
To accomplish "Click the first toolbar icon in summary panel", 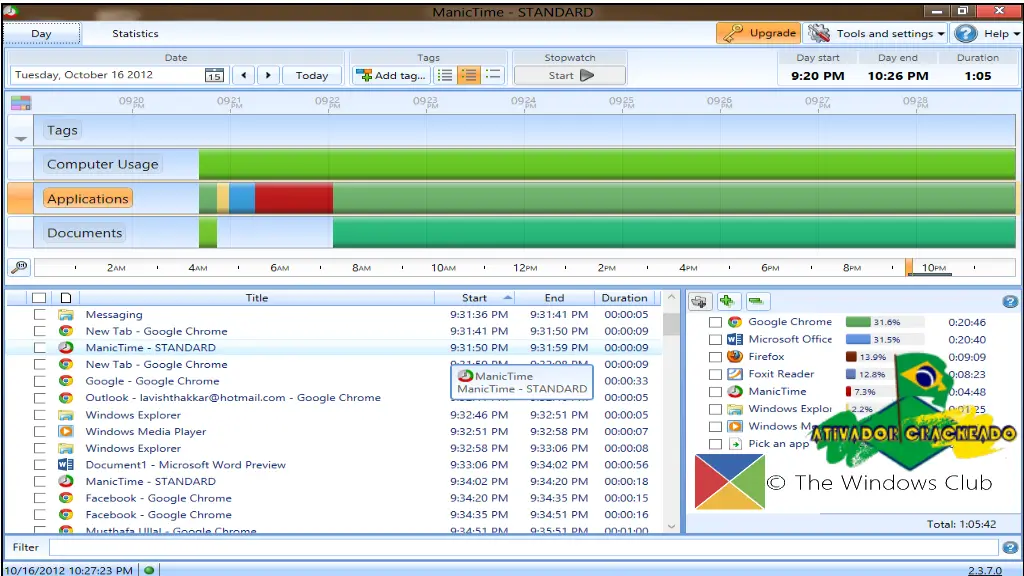I will [699, 301].
